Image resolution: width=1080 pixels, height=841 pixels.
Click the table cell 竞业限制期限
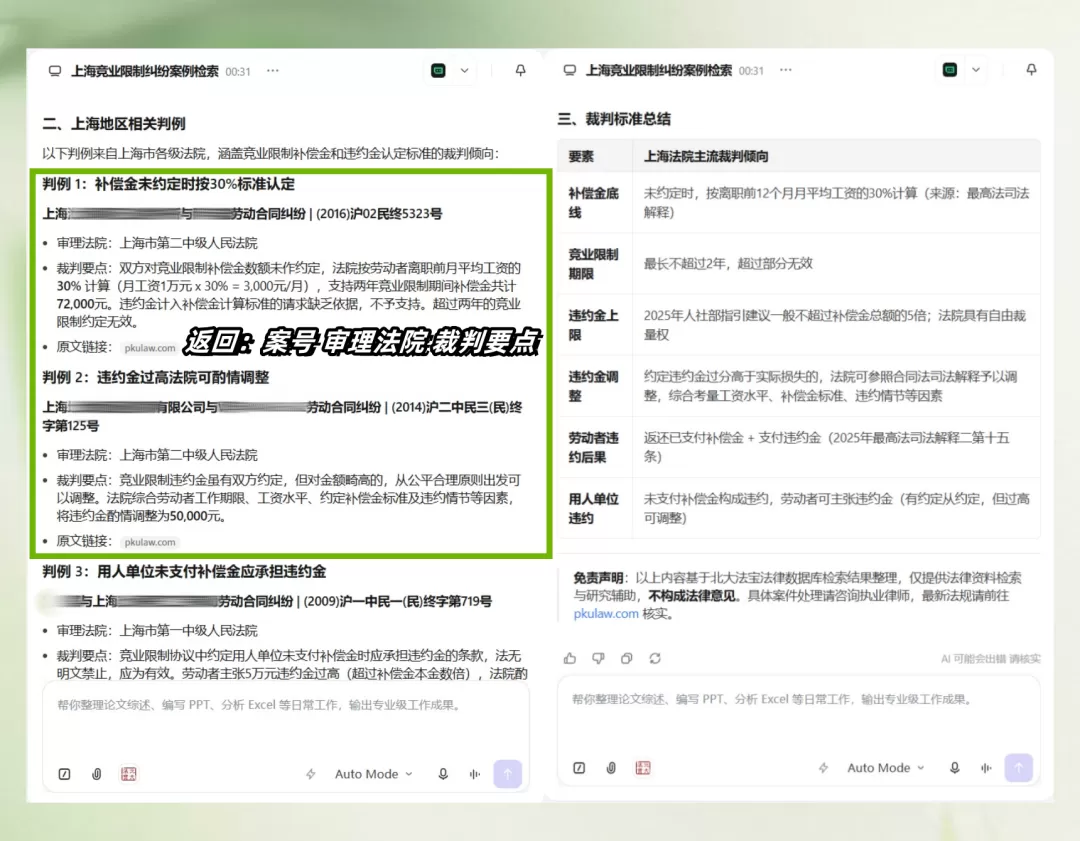[x=593, y=264]
